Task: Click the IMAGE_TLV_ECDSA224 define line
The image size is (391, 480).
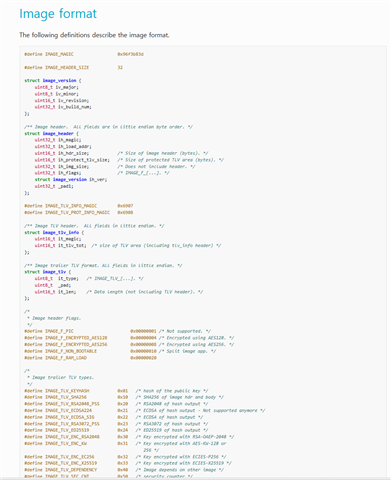Action: 145,410
